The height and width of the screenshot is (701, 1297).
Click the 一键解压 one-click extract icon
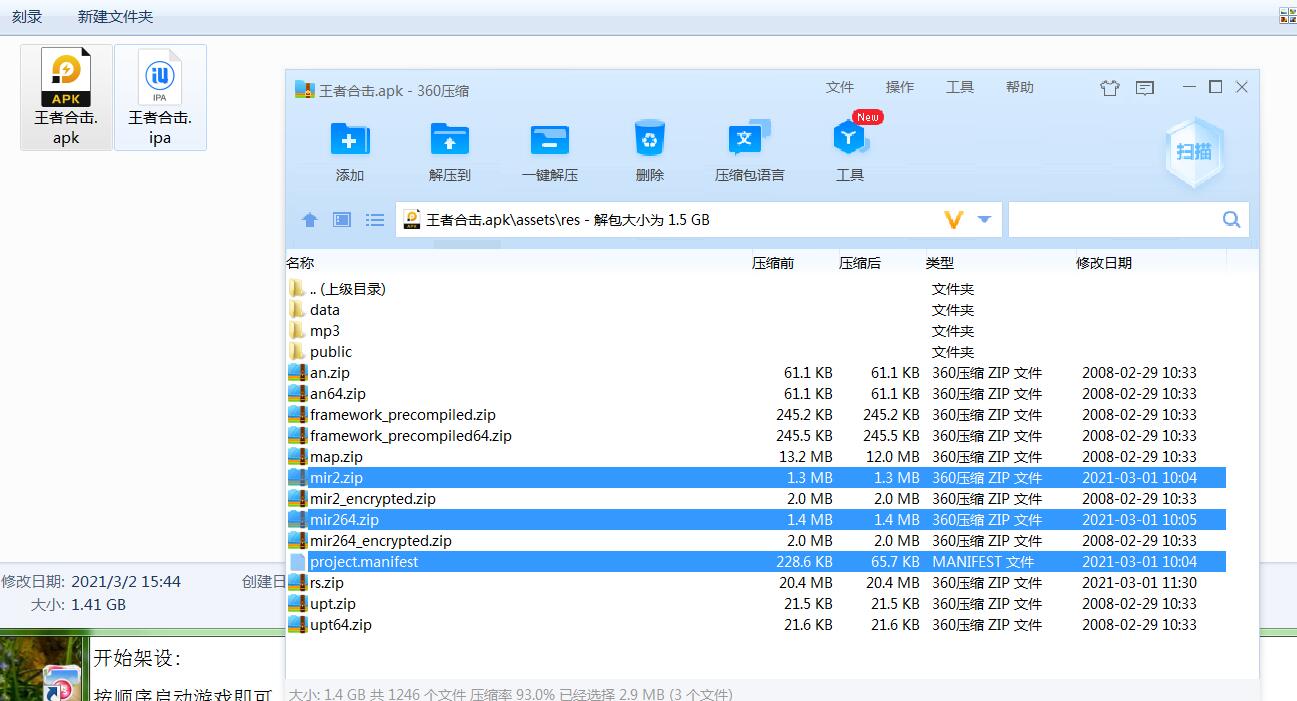pyautogui.click(x=549, y=141)
